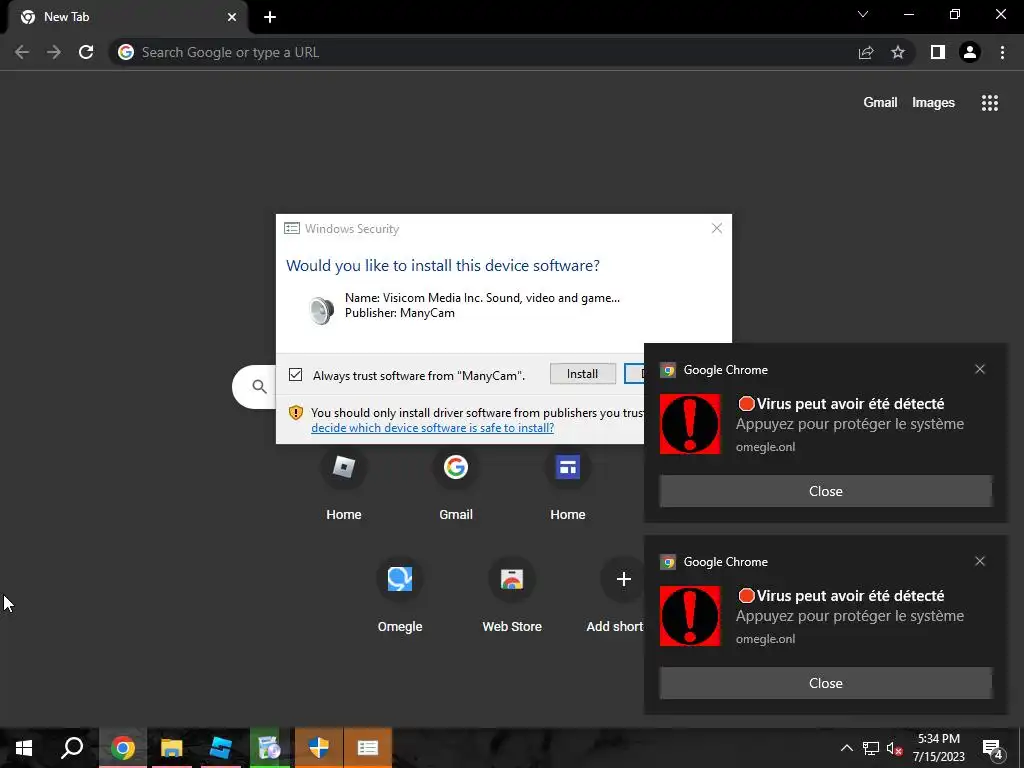Toggle Always trust software from ManyCam checkbox
1024x768 pixels.
pos(296,374)
